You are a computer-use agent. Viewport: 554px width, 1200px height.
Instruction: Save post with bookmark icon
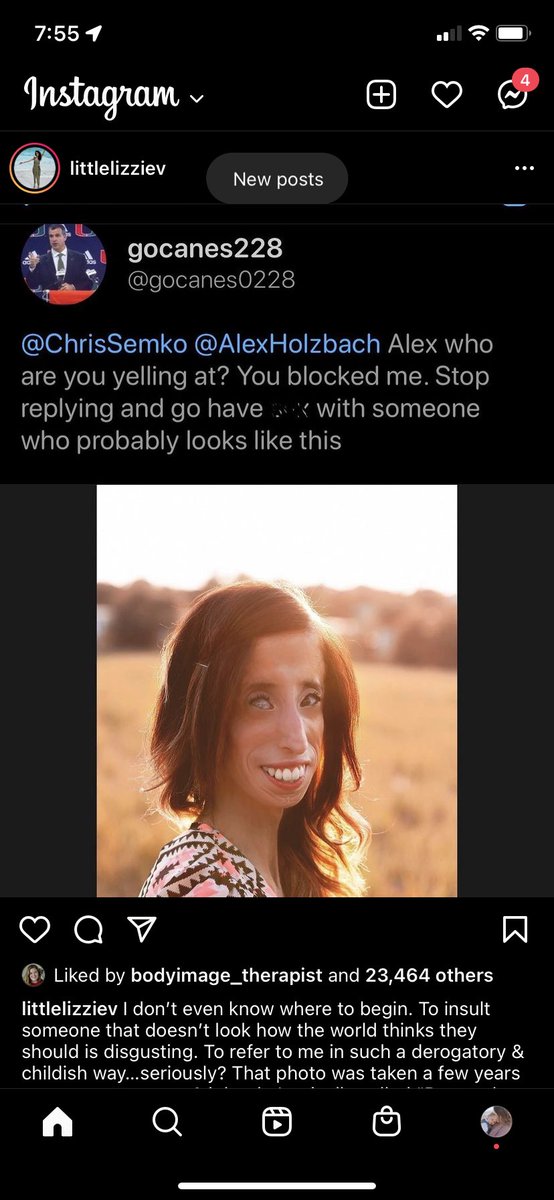click(514, 930)
